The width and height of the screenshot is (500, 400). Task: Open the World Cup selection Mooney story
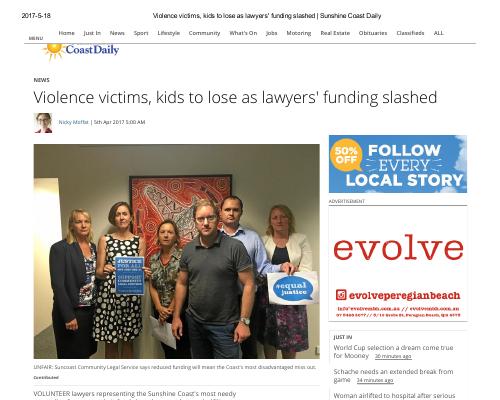click(393, 352)
